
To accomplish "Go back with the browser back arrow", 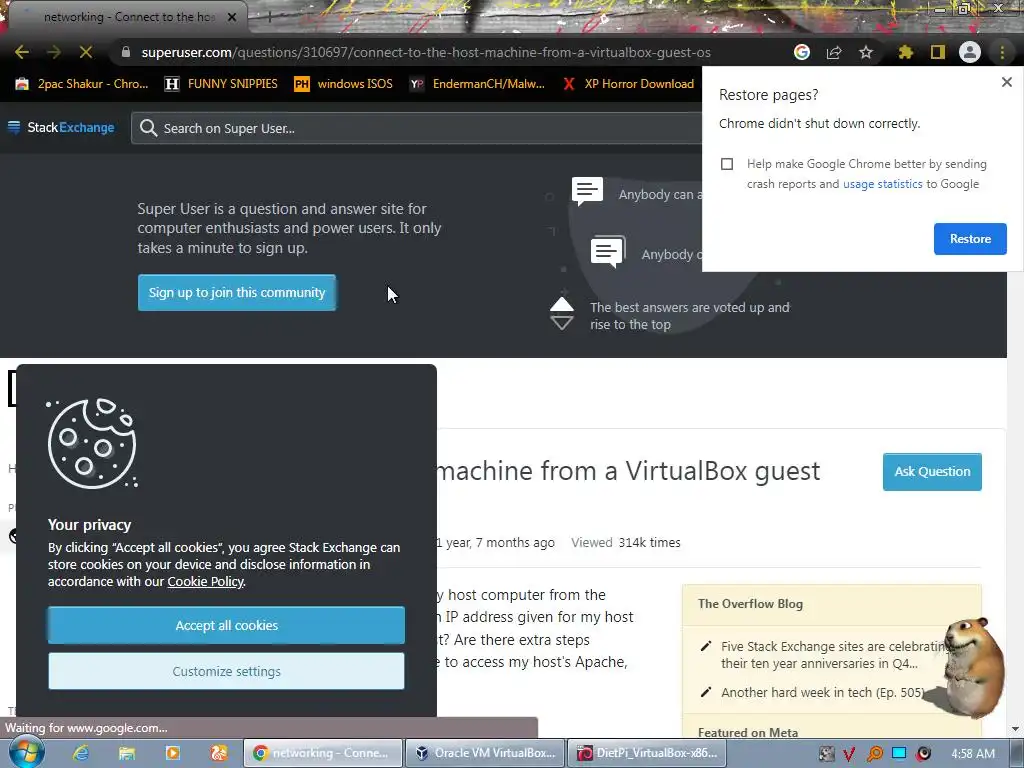I will point(22,52).
